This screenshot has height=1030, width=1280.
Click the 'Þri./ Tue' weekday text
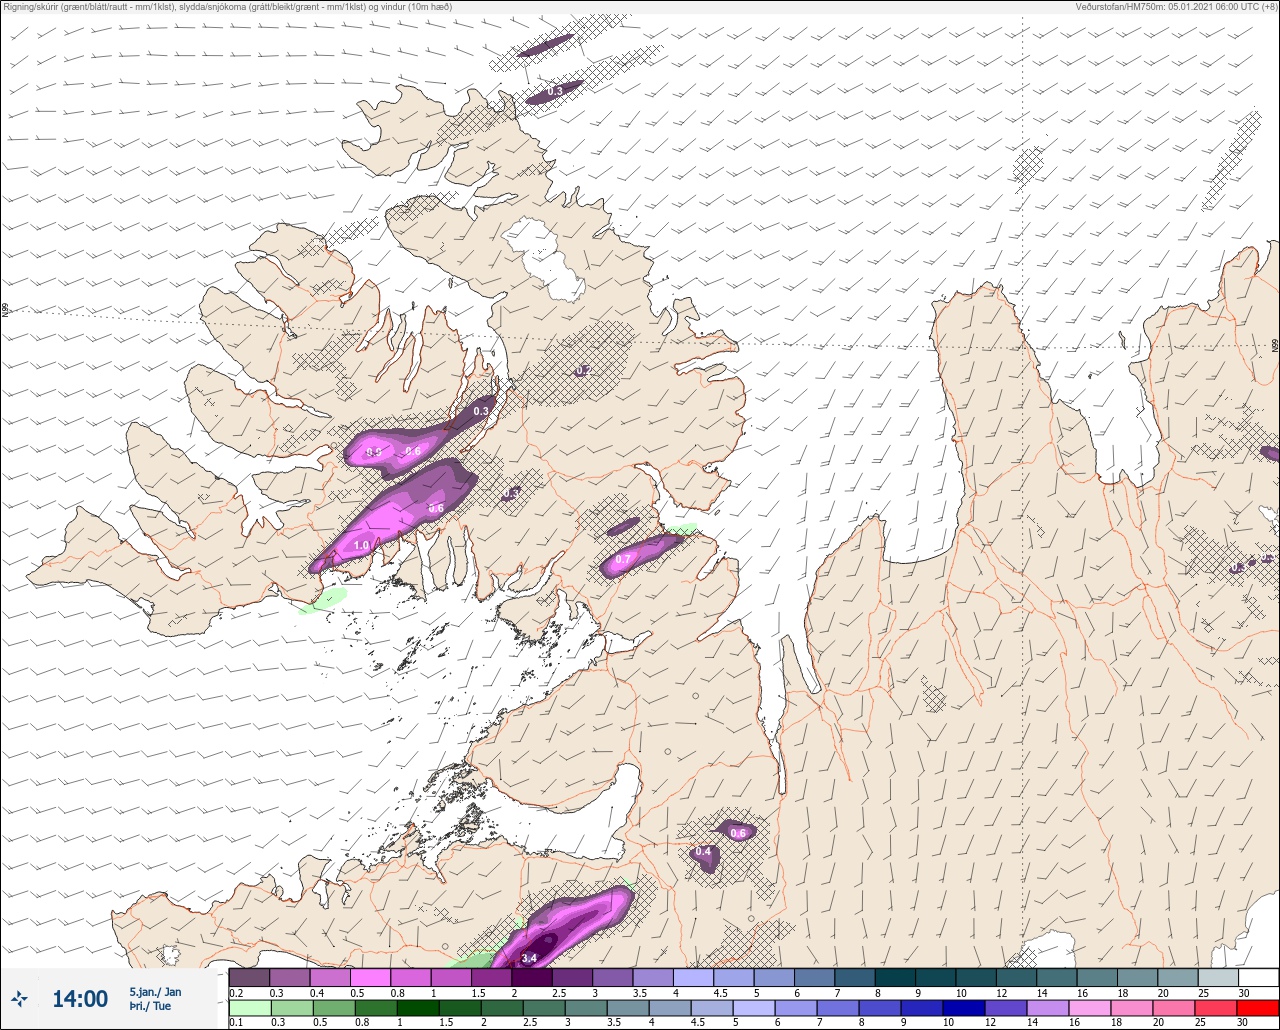150,1006
